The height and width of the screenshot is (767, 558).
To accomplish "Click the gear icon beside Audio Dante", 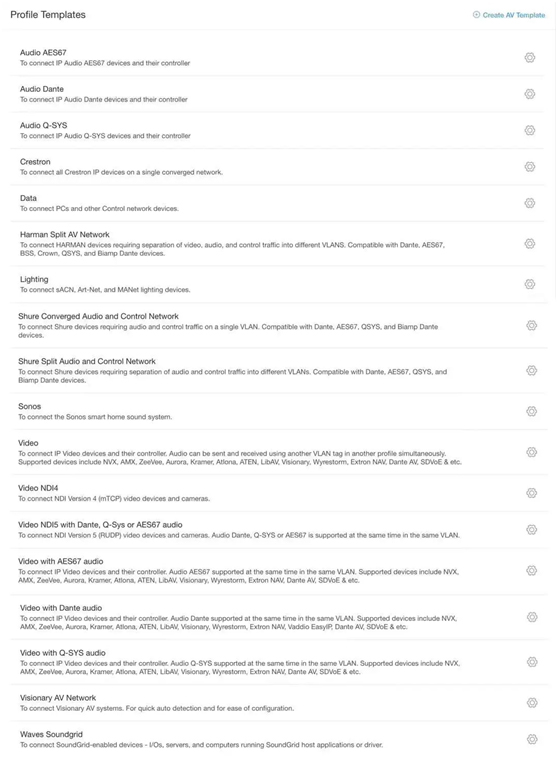I will coord(530,94).
